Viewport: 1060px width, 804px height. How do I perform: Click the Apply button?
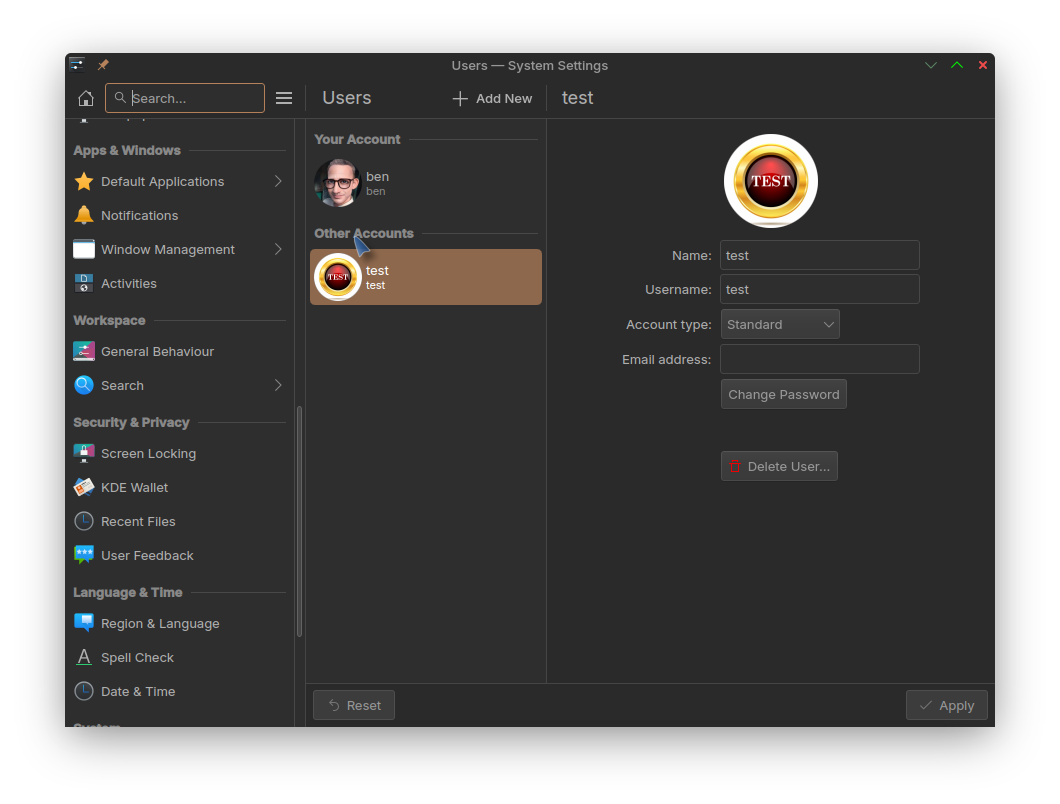[x=946, y=705]
